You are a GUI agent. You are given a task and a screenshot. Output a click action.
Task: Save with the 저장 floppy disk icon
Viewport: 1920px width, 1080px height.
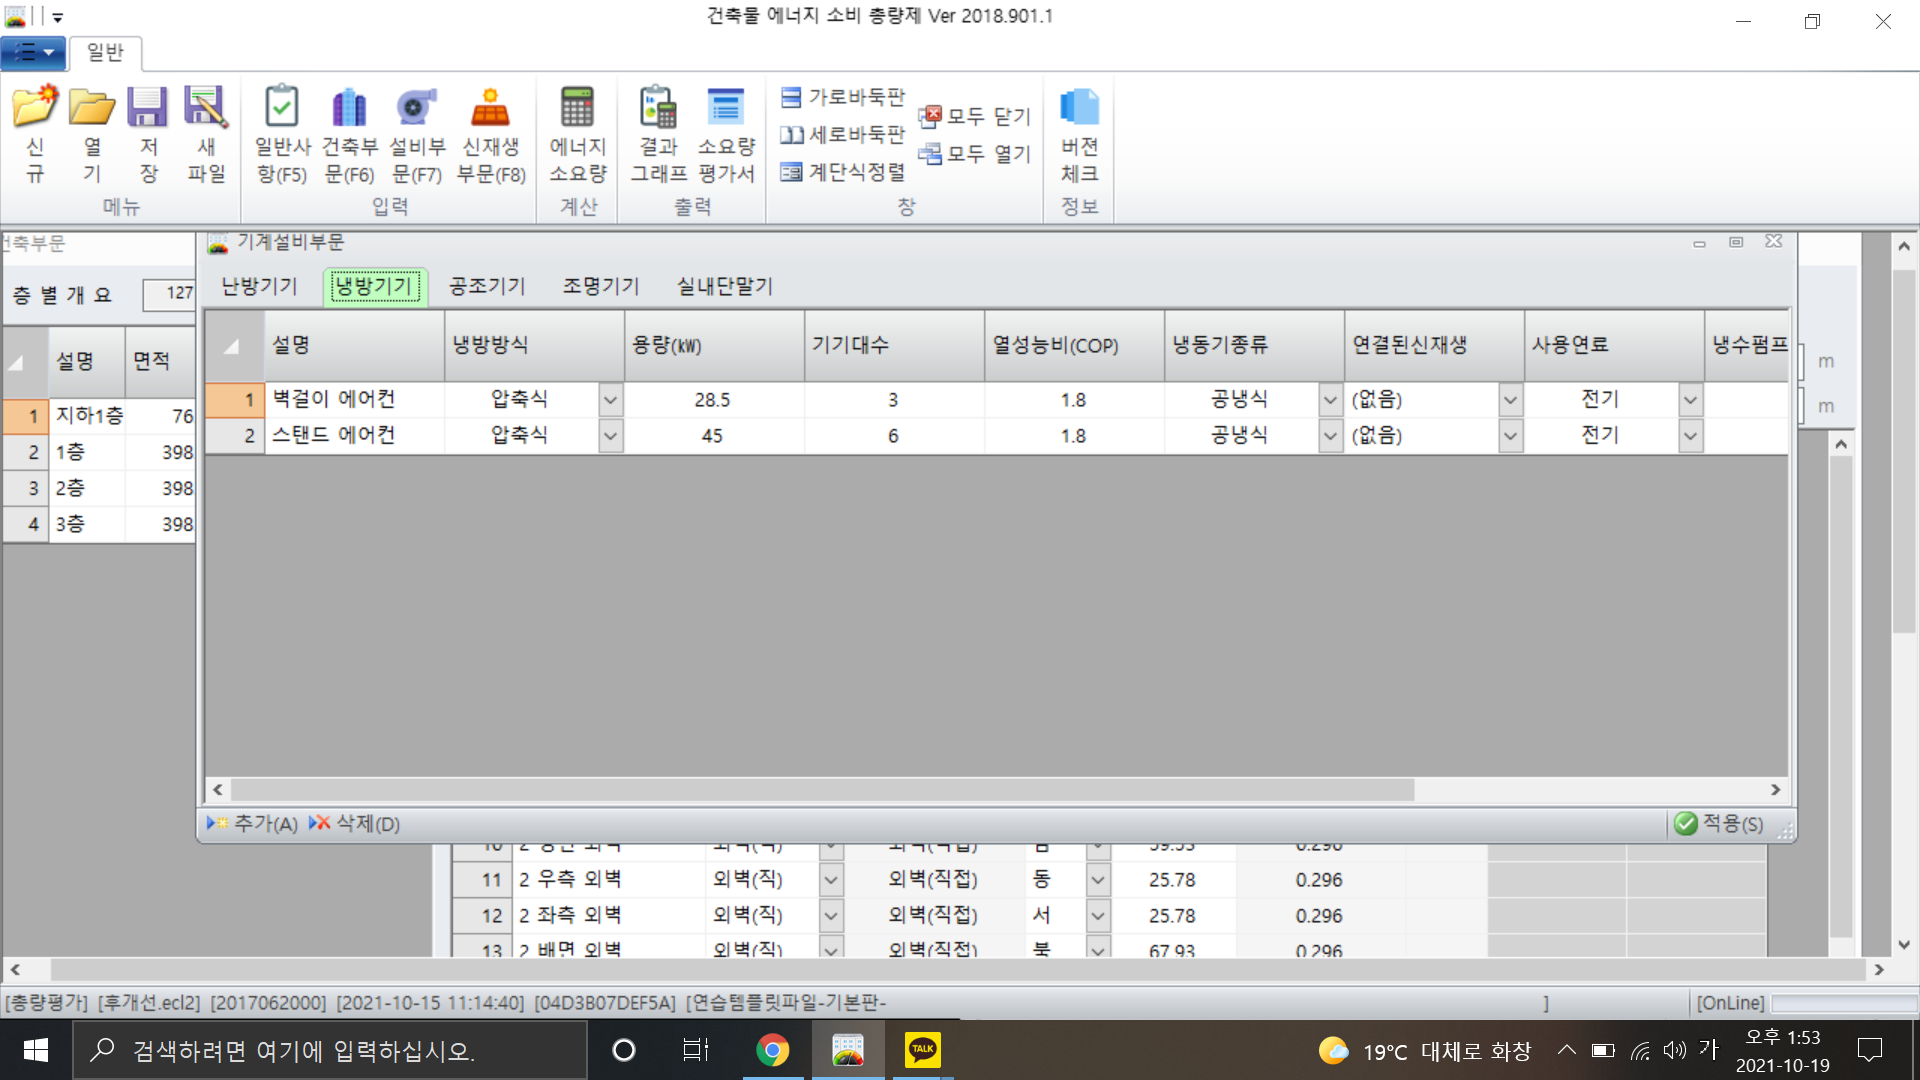click(148, 108)
